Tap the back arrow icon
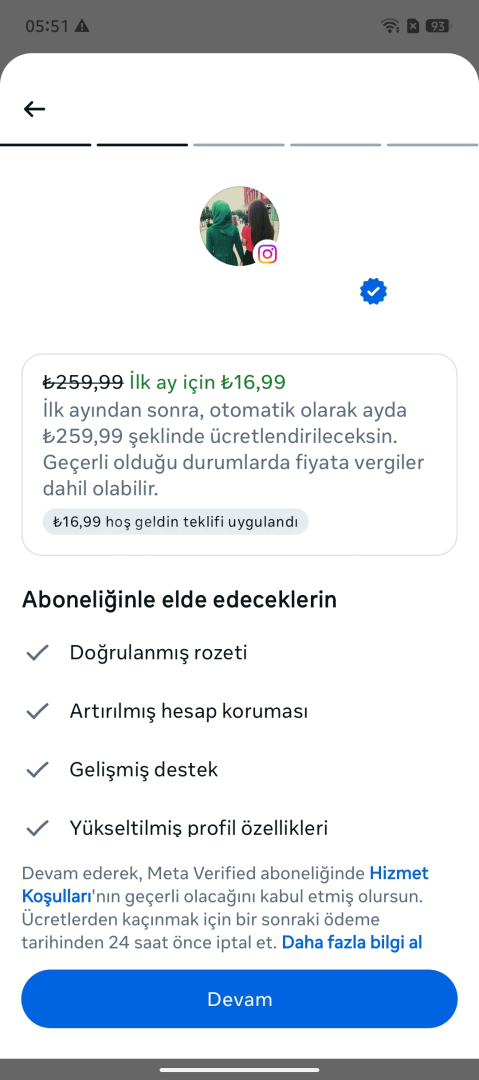This screenshot has width=479, height=1080. point(34,109)
